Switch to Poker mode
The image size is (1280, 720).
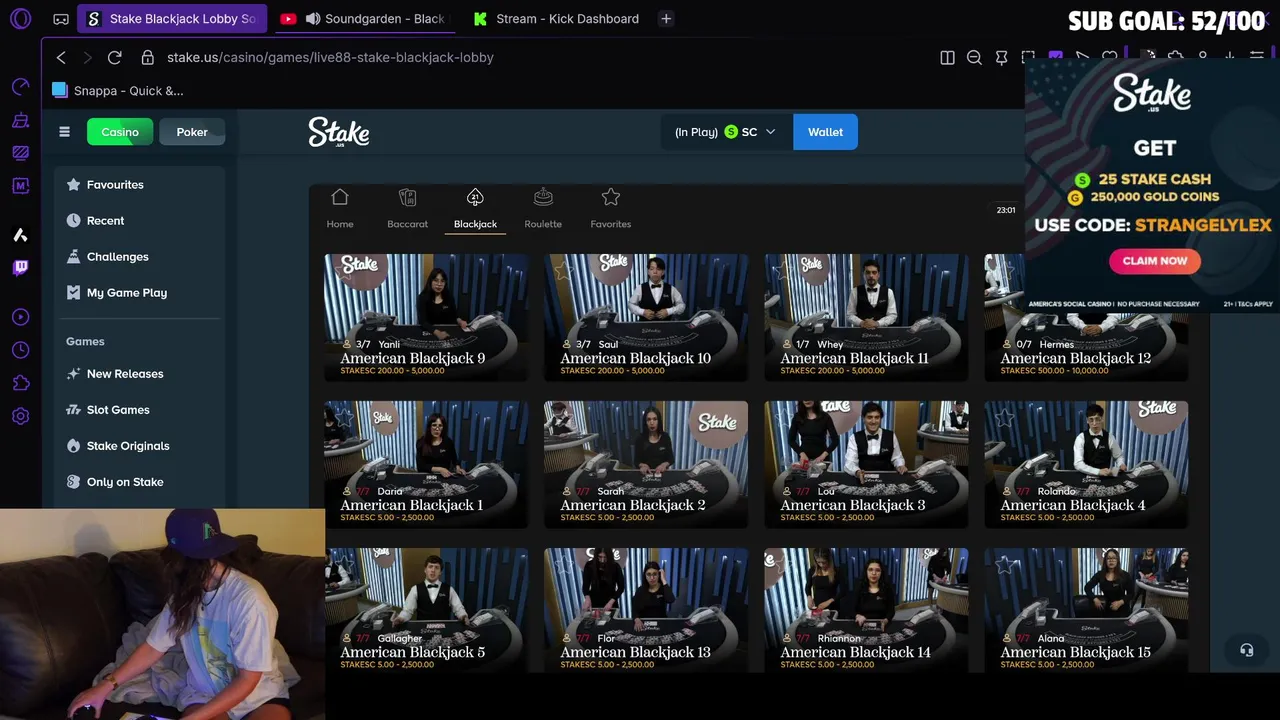(192, 132)
